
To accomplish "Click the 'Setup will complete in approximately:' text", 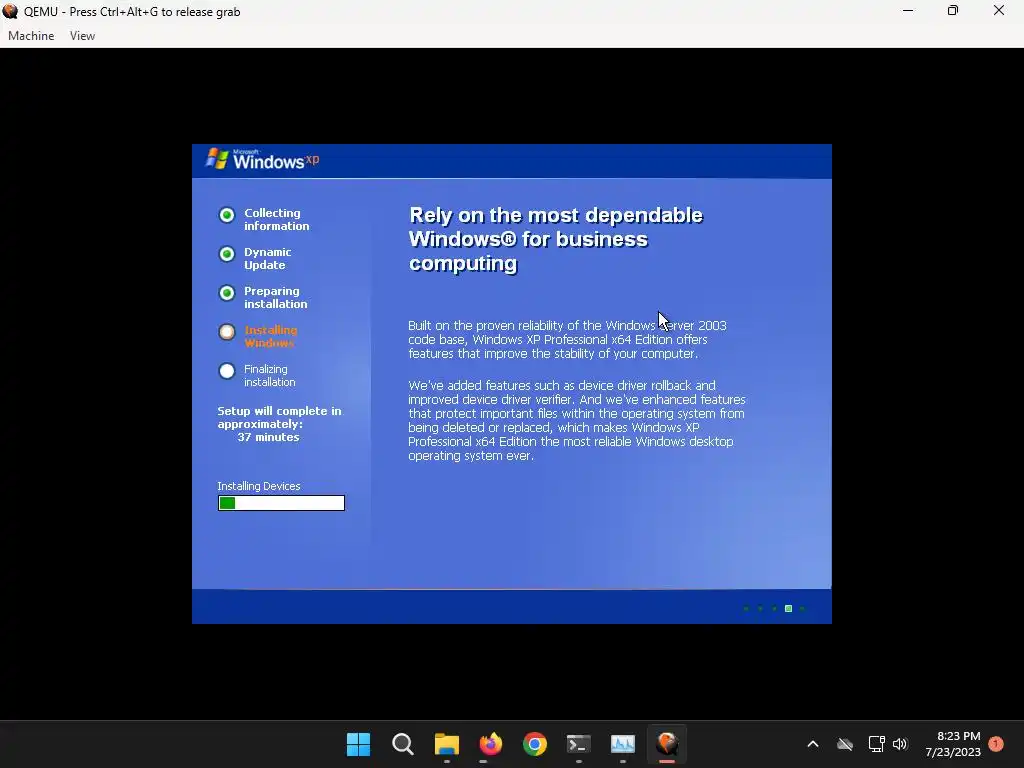I will (279, 418).
